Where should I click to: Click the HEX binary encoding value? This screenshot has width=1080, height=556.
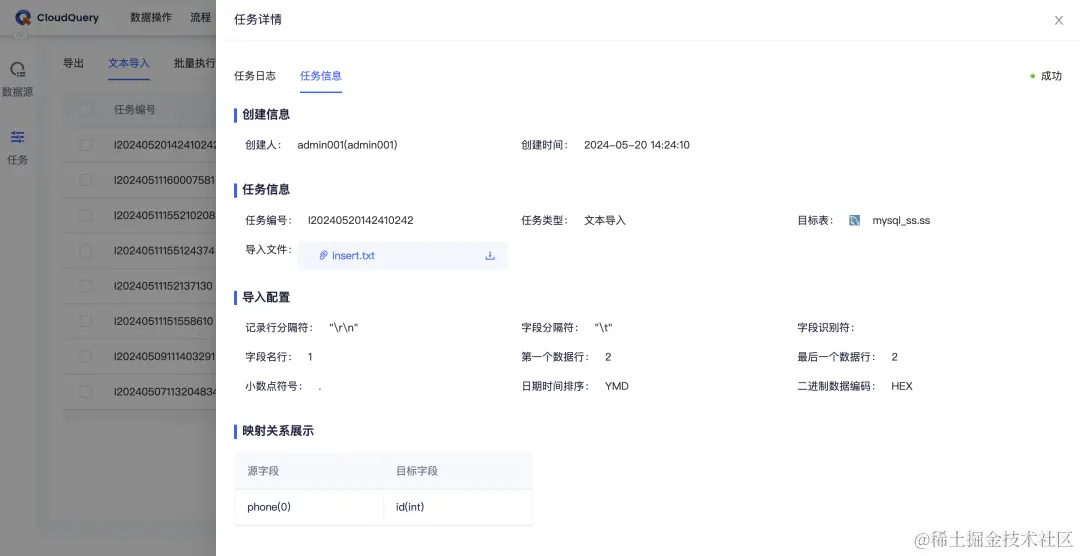pyautogui.click(x=902, y=386)
